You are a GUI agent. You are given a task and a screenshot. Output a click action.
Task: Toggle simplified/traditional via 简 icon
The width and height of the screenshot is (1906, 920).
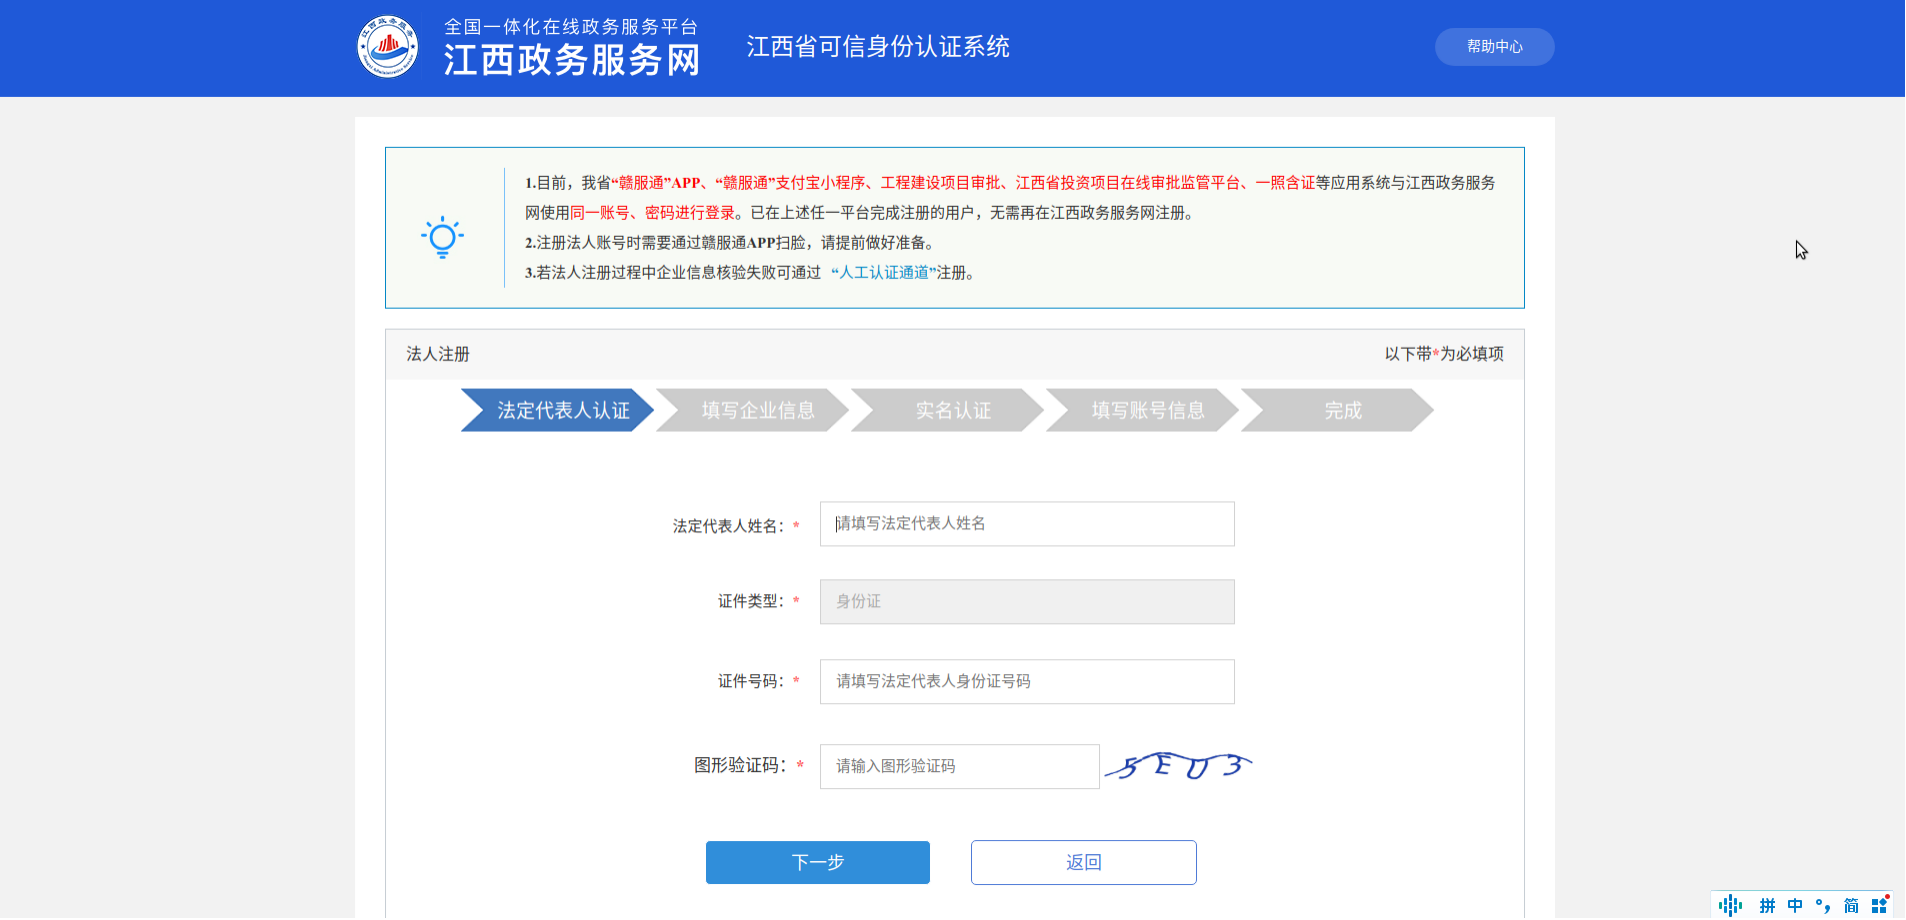(1851, 905)
